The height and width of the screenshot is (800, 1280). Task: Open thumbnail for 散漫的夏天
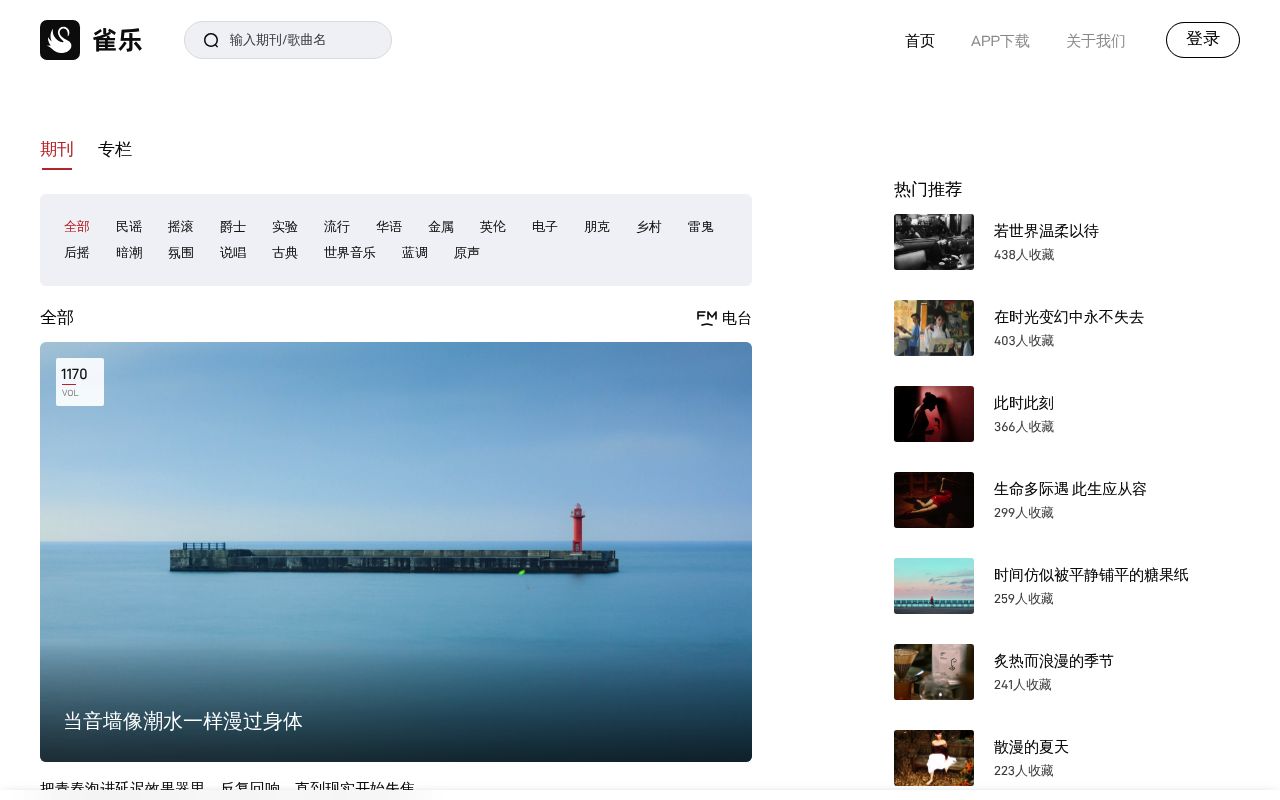tap(934, 758)
